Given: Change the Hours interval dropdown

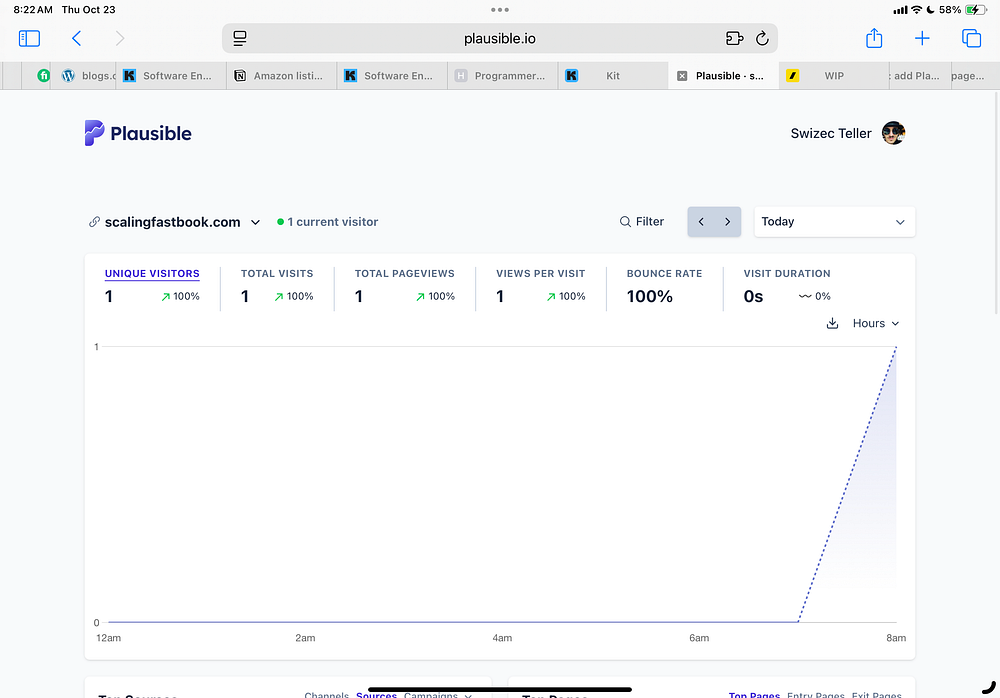Looking at the screenshot, I should pyautogui.click(x=876, y=323).
